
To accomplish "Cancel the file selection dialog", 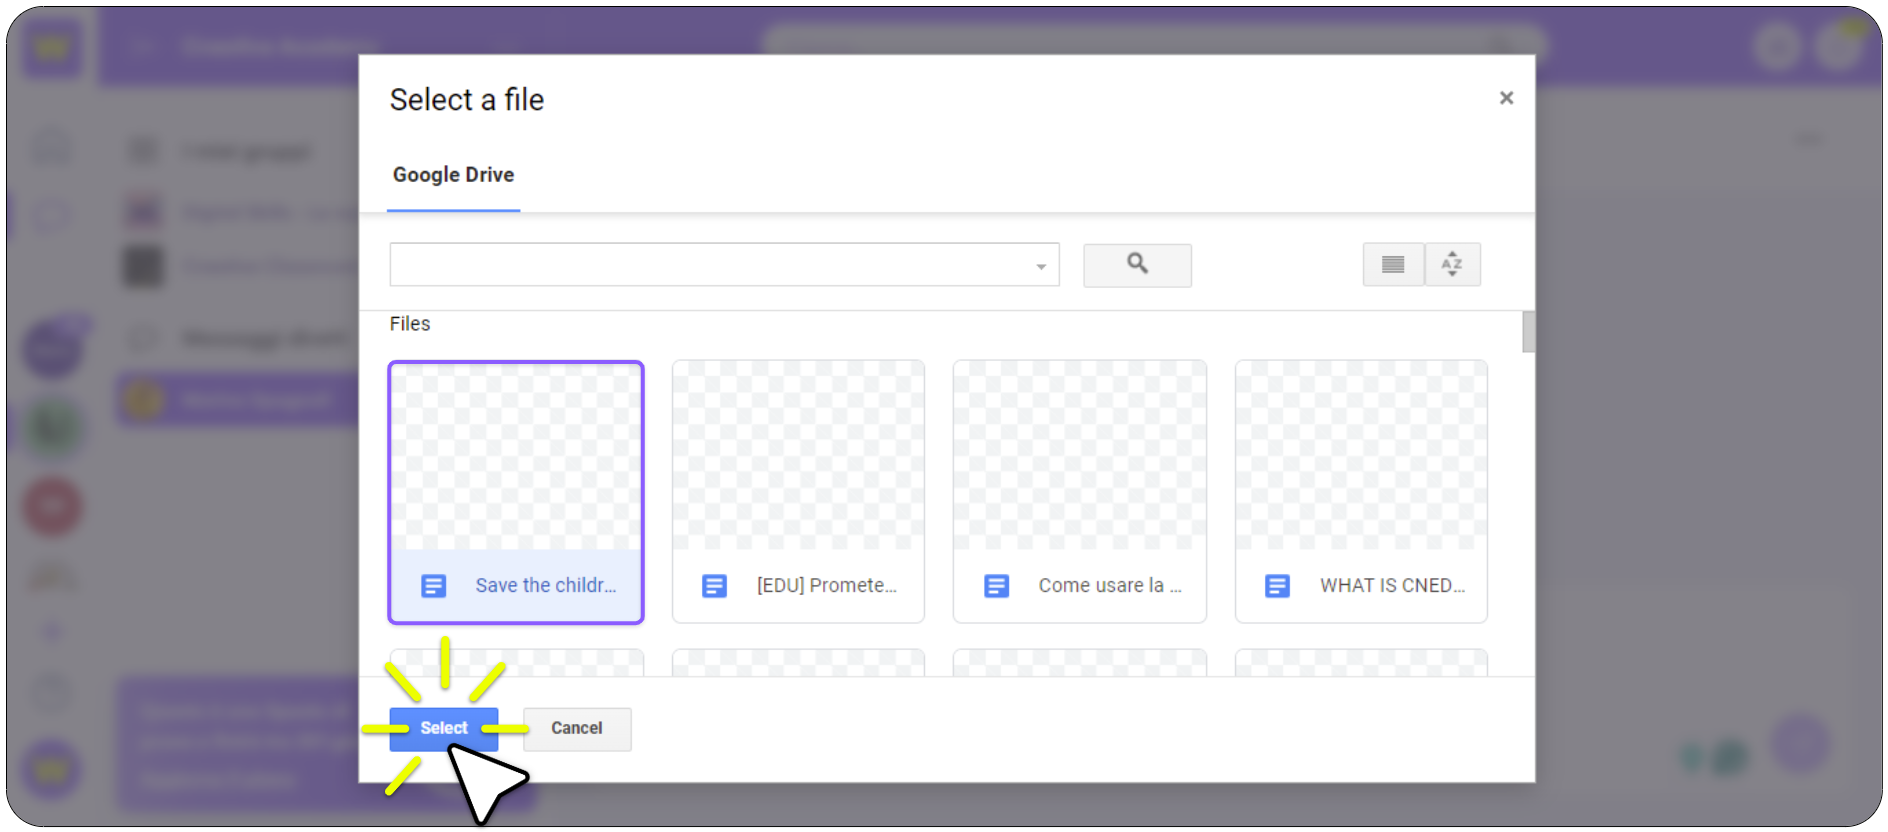I will point(577,729).
